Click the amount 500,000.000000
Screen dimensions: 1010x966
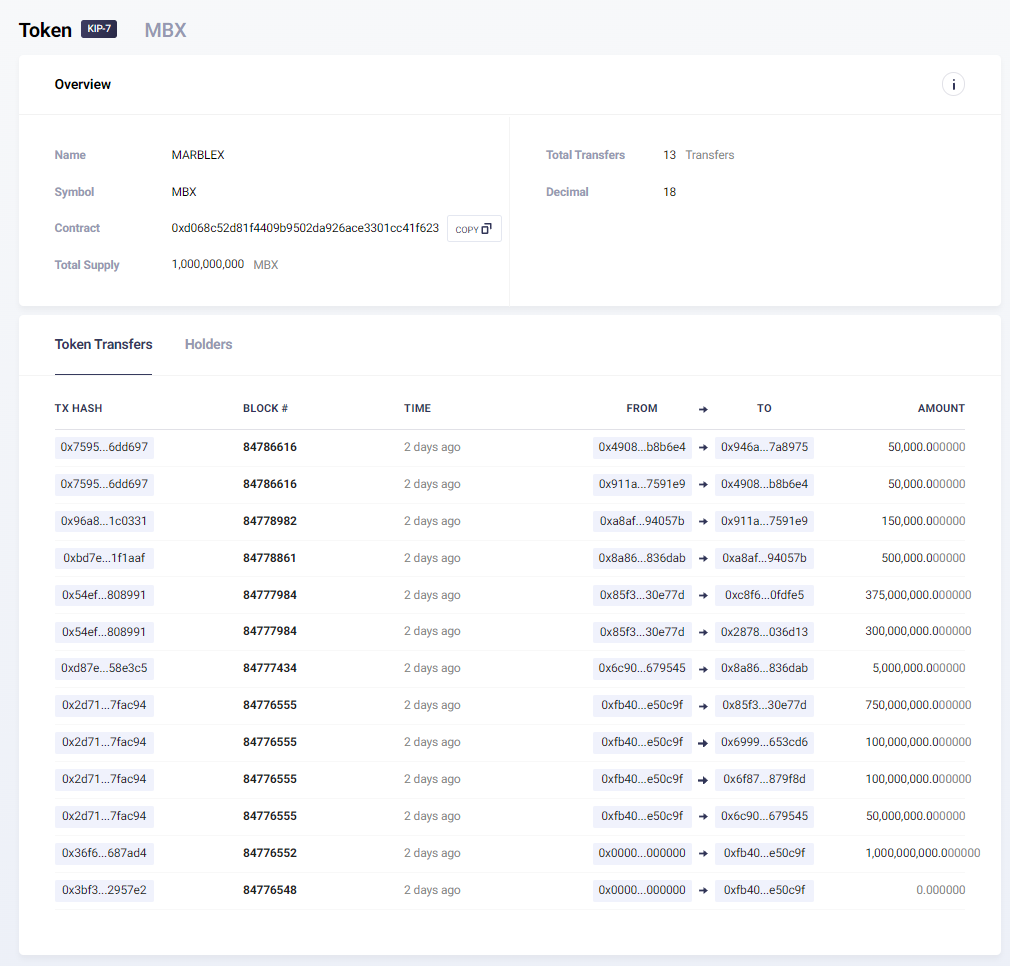coord(923,558)
